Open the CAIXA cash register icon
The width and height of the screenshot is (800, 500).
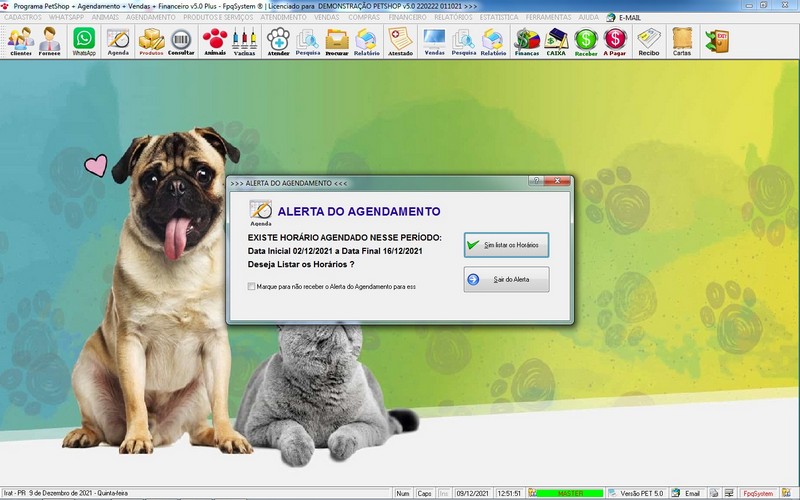[x=556, y=41]
